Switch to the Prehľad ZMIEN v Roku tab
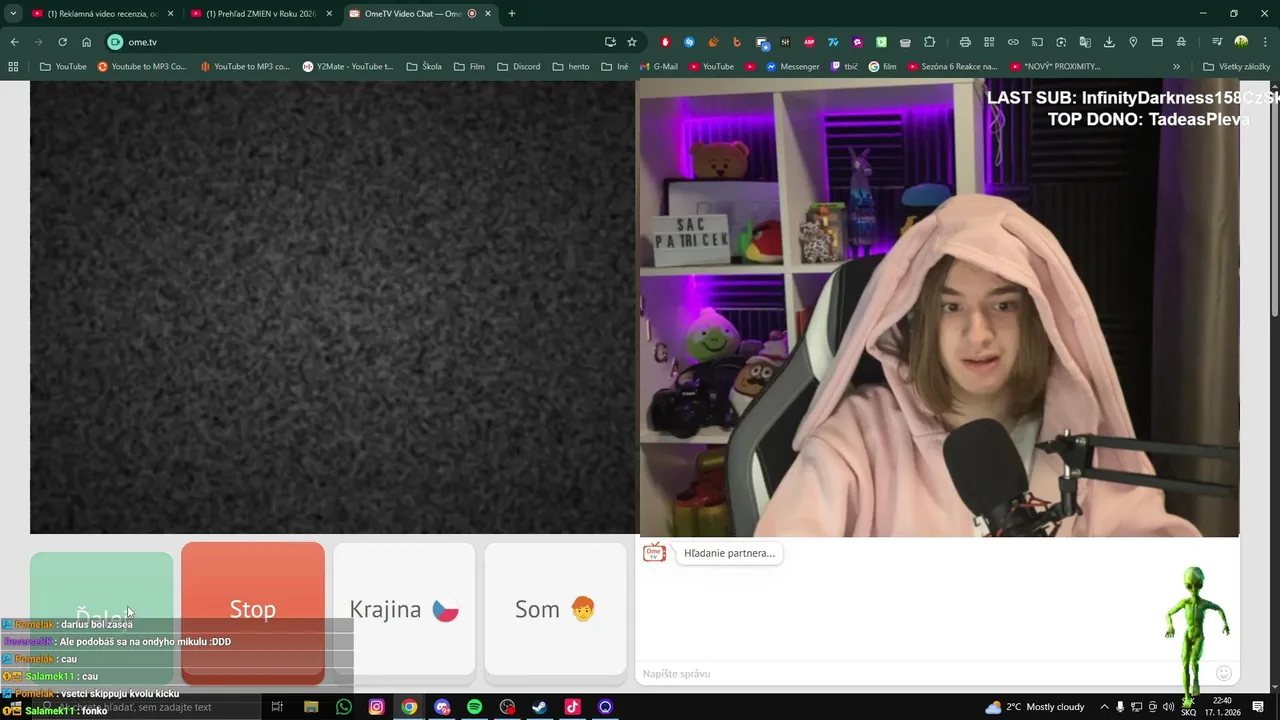Screen dimensions: 1280x720 (260, 14)
